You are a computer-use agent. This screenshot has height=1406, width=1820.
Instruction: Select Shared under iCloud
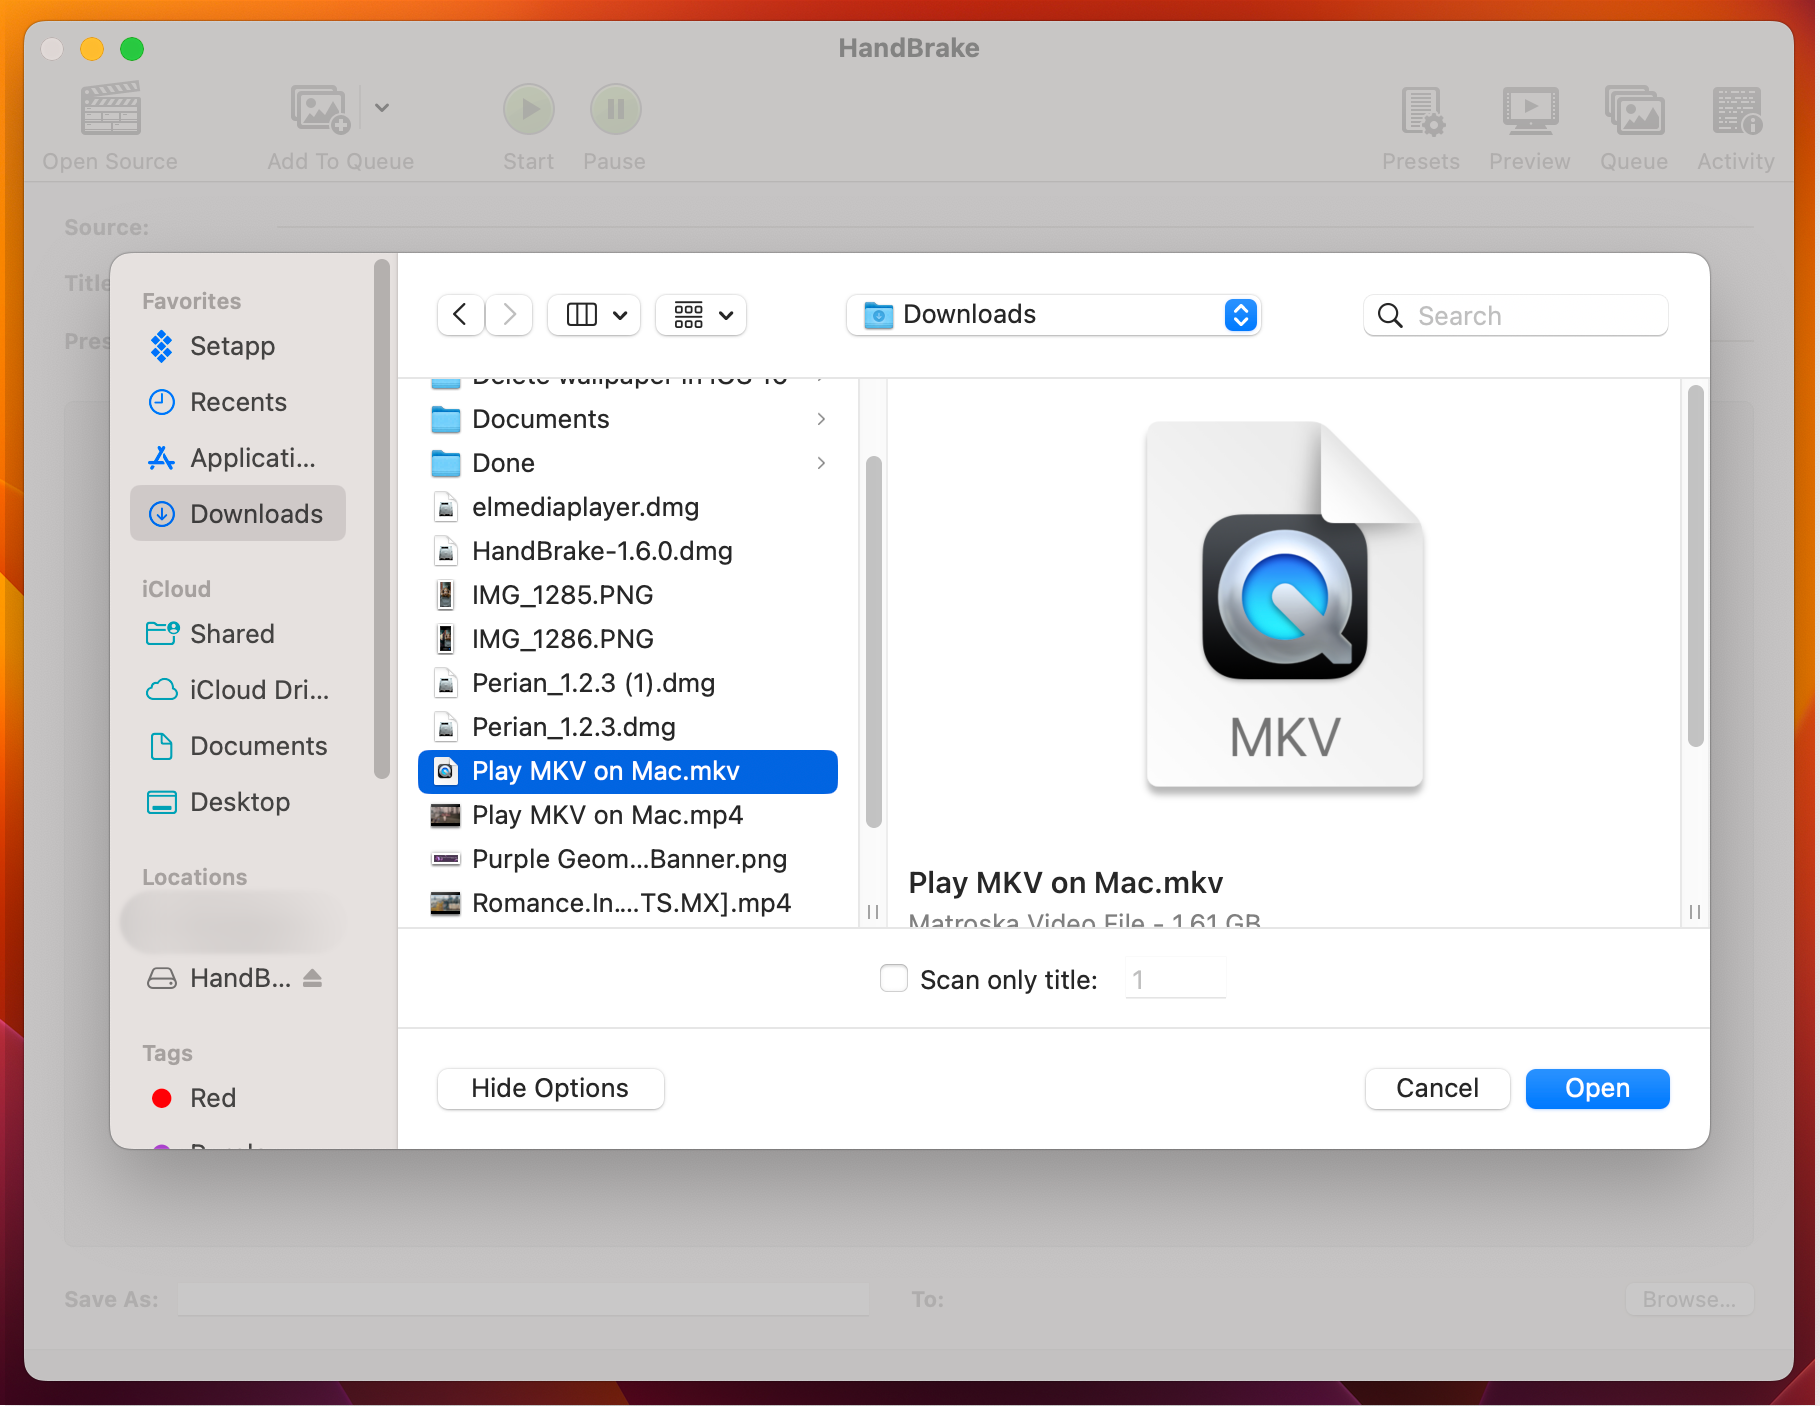tap(238, 634)
